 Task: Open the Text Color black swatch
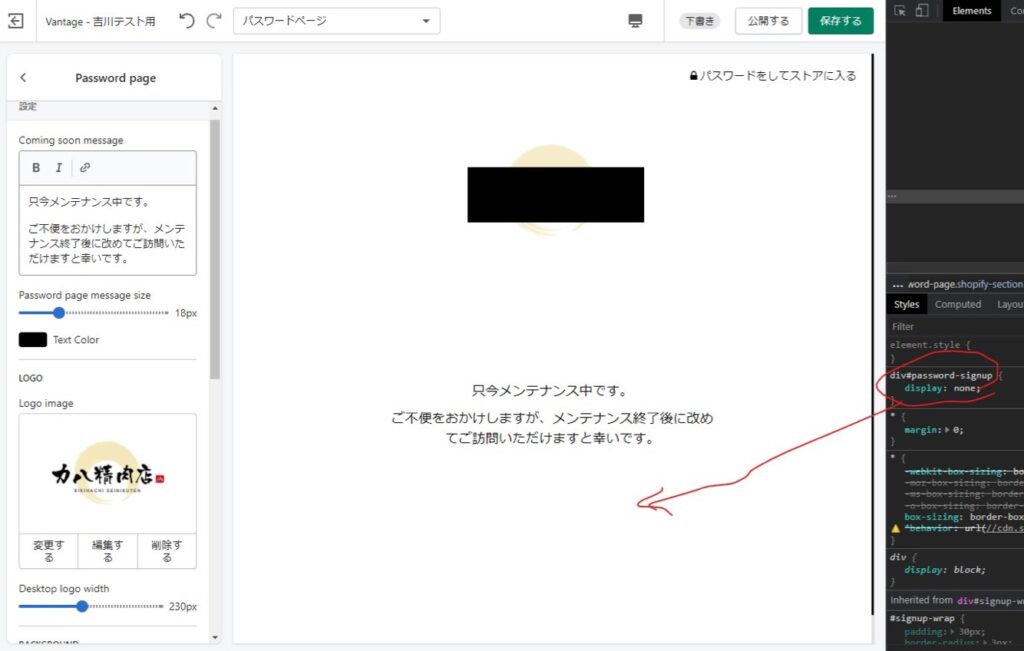point(33,340)
